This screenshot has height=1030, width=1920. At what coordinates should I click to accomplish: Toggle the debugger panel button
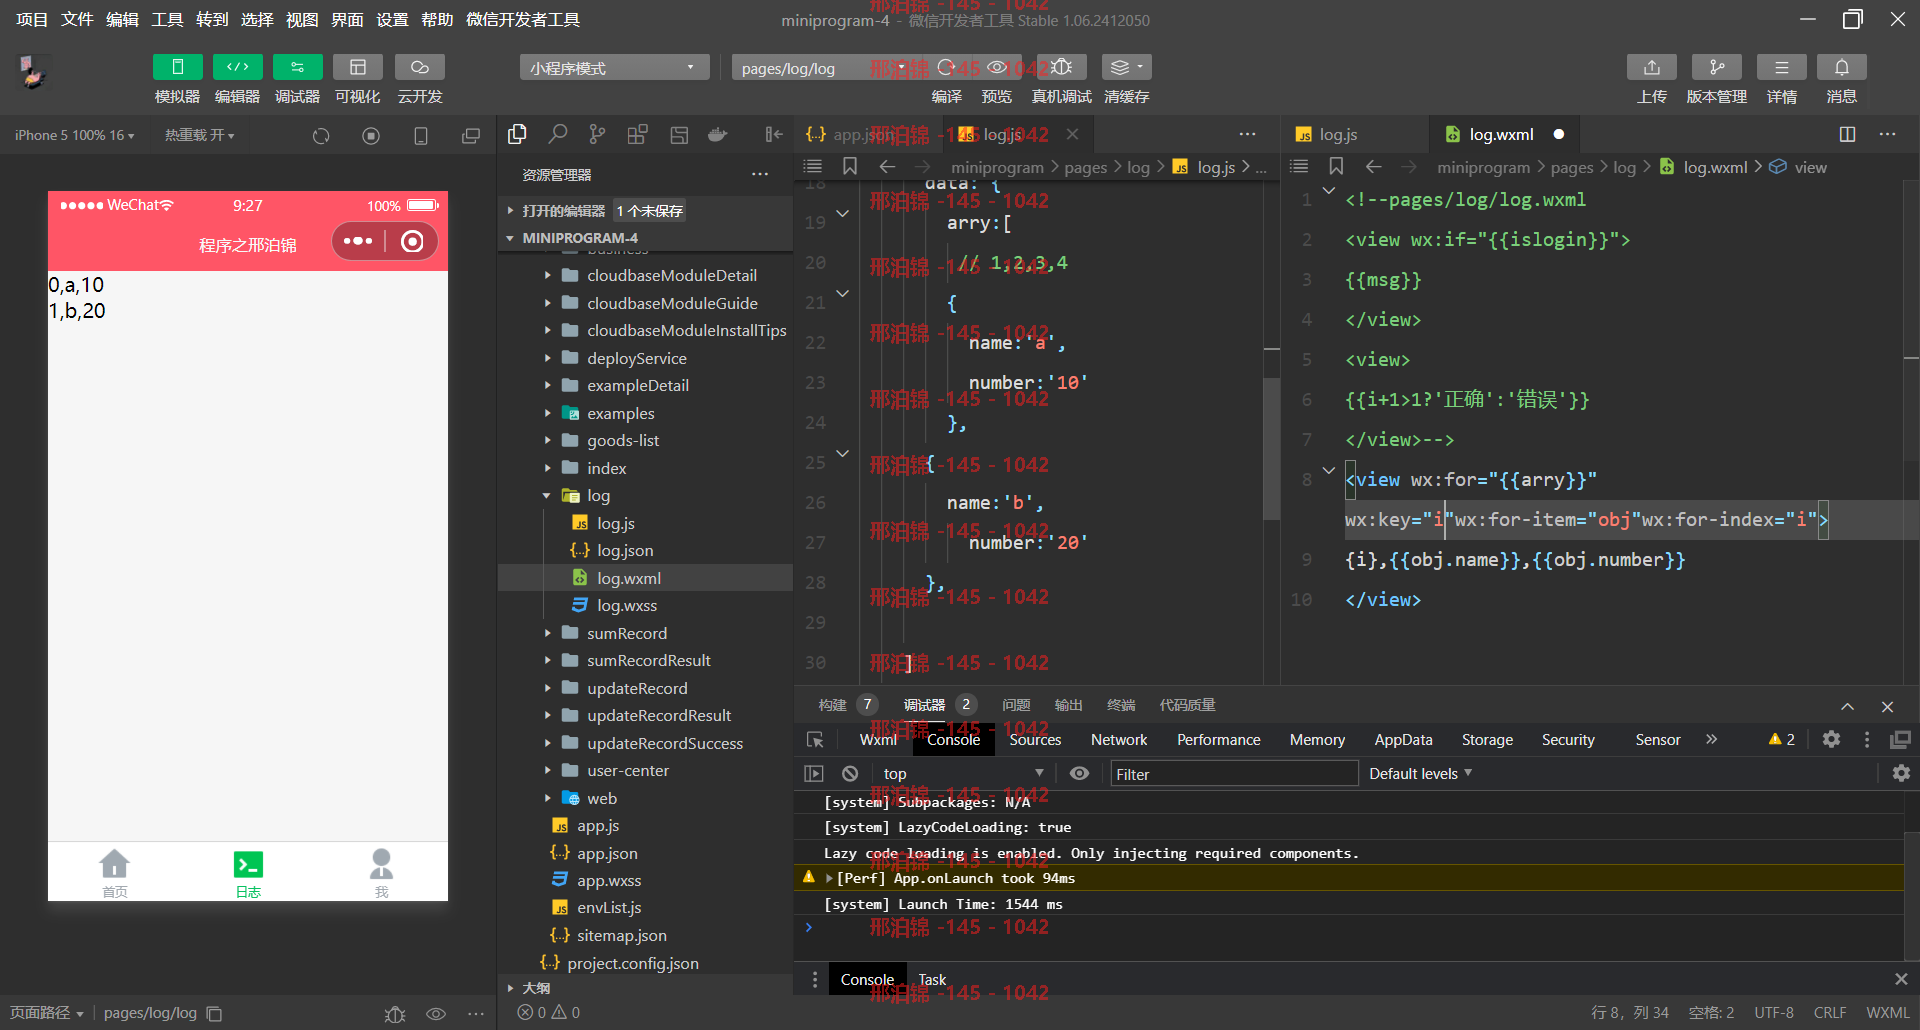click(297, 67)
